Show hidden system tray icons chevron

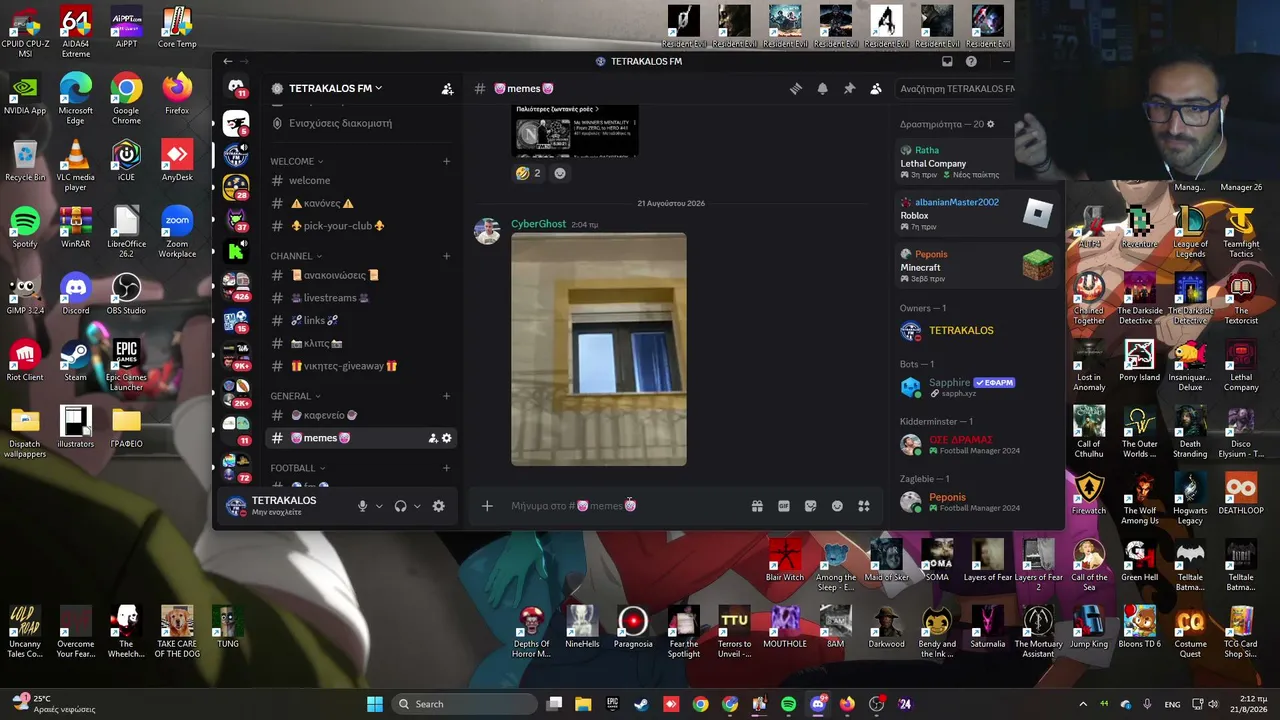coord(1082,704)
